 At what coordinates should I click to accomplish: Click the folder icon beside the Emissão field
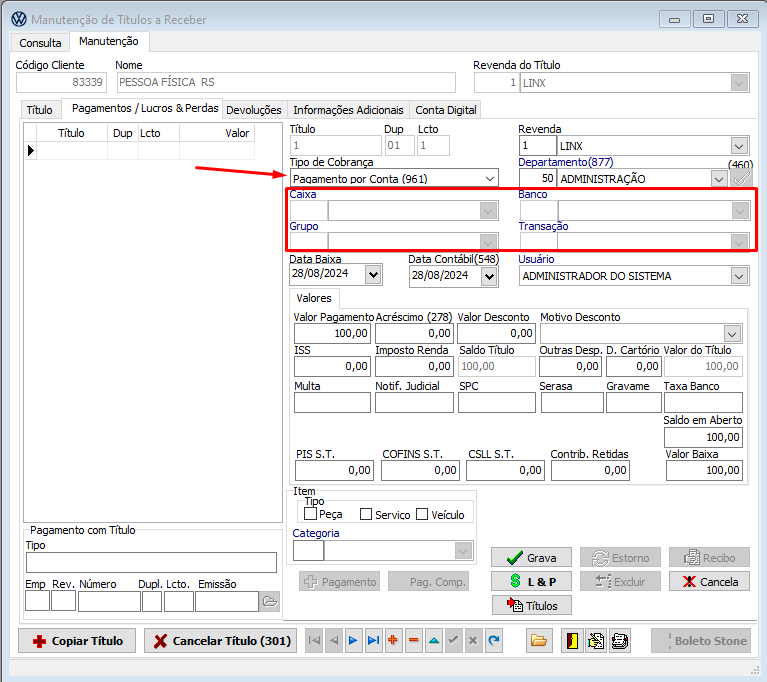269,601
